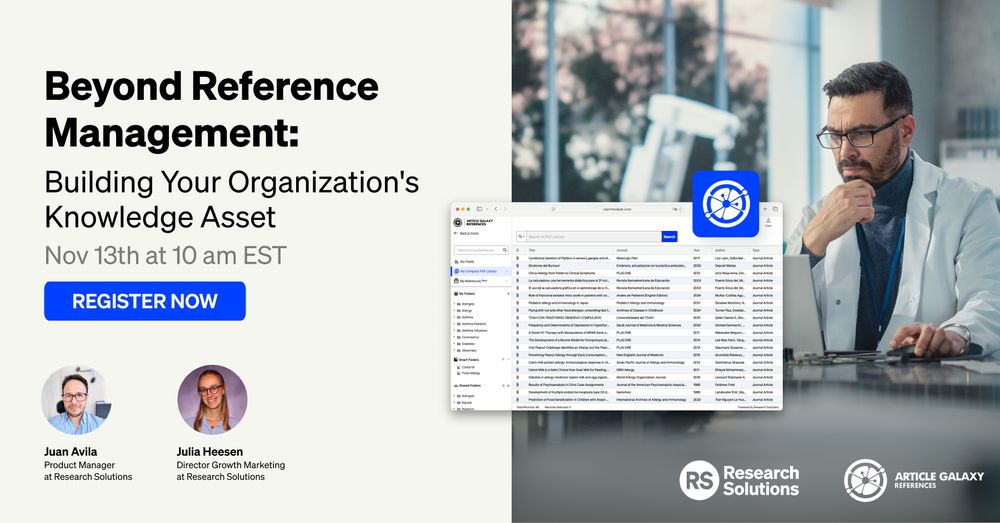Sort by the Journal column header

tap(622, 250)
